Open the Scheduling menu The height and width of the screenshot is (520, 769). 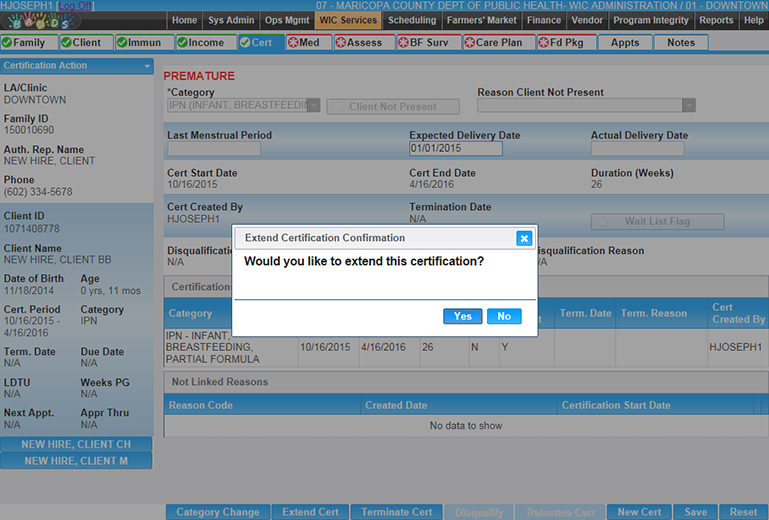(x=412, y=20)
